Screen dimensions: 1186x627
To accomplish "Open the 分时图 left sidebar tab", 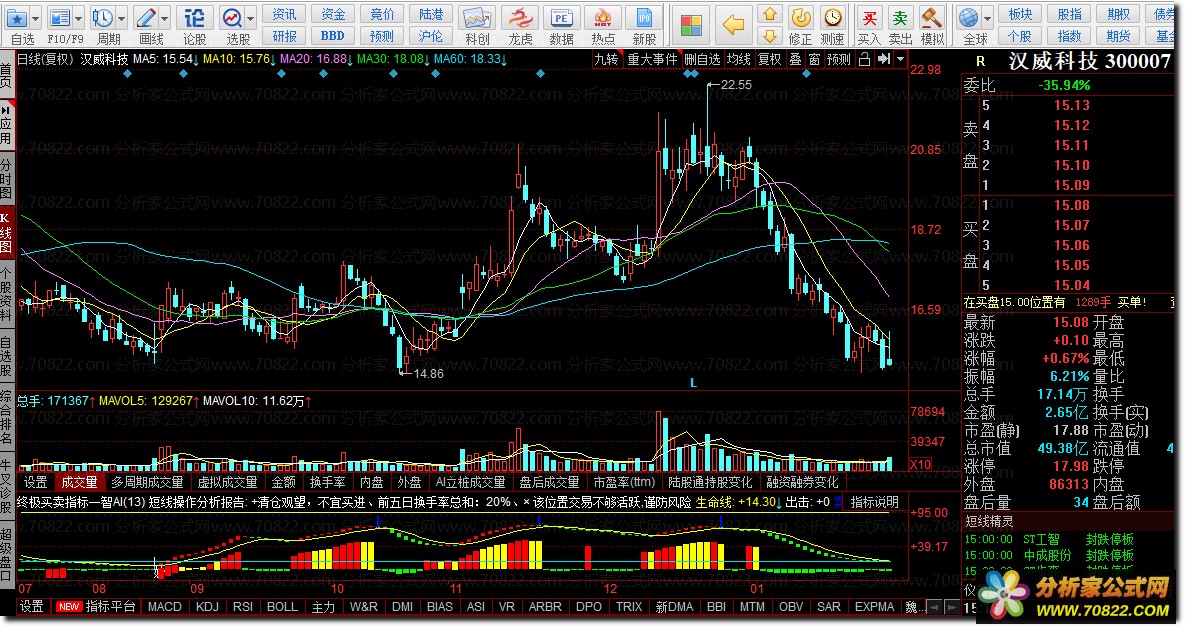I will point(6,179).
